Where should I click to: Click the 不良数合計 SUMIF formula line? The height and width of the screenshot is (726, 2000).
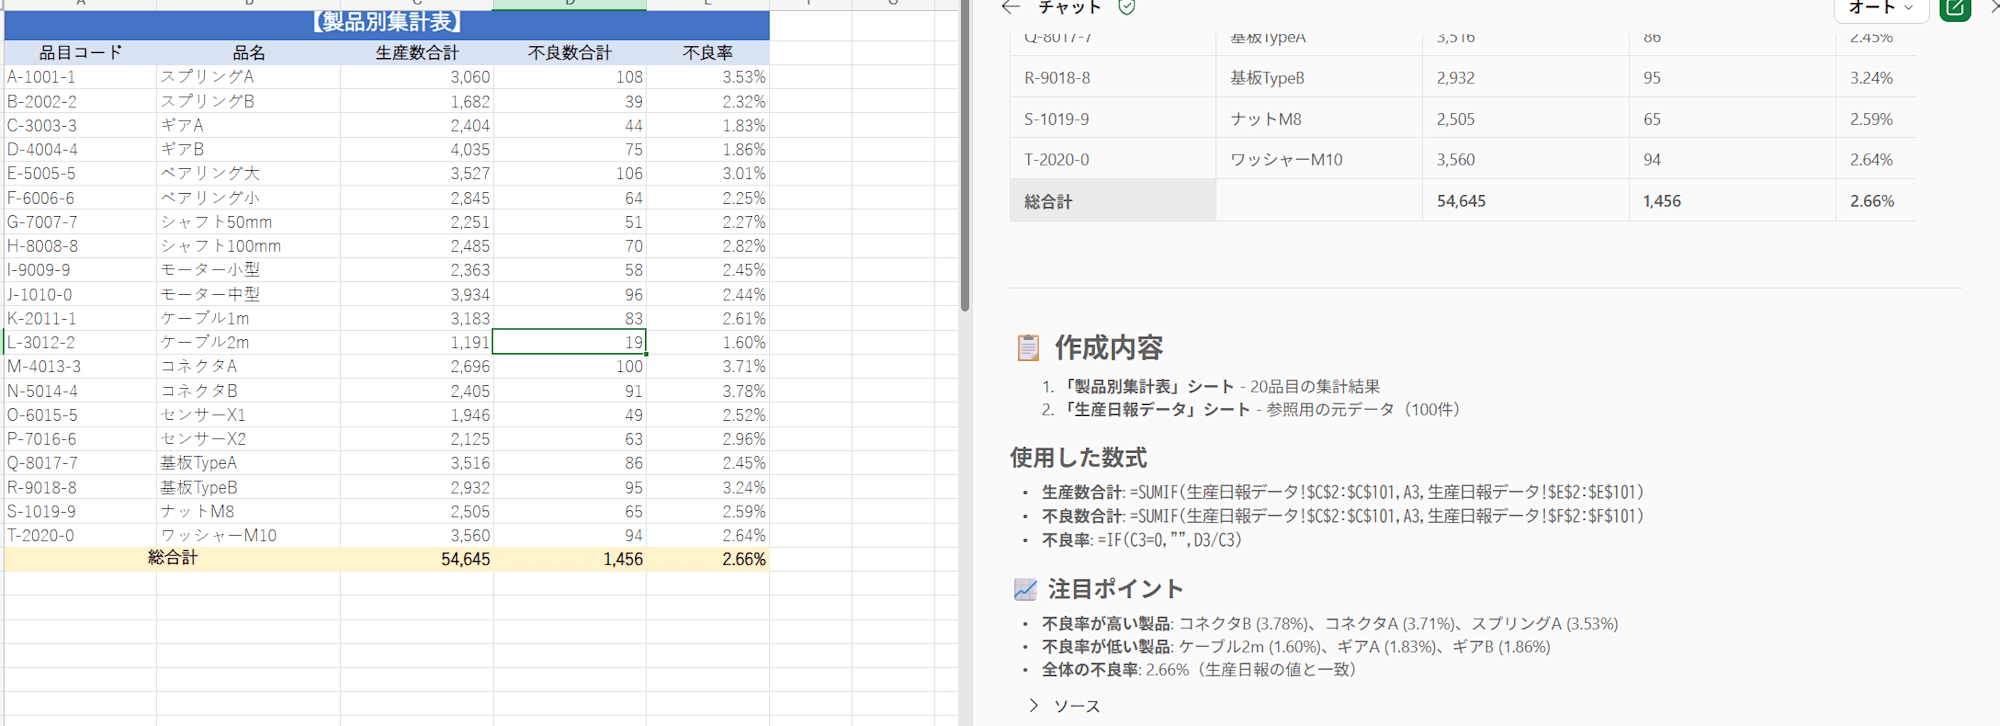click(1343, 516)
